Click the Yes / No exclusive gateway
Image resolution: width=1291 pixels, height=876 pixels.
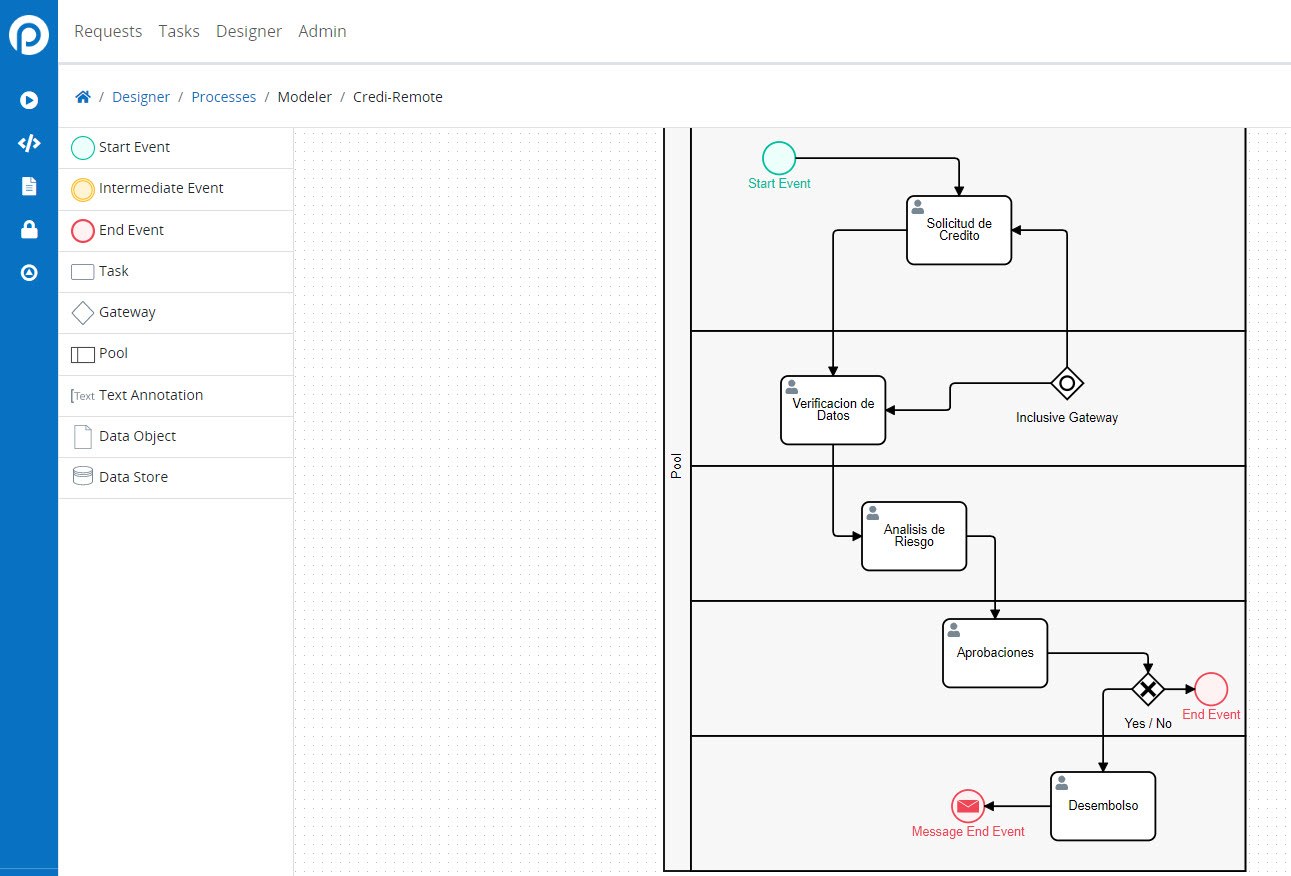[1148, 689]
